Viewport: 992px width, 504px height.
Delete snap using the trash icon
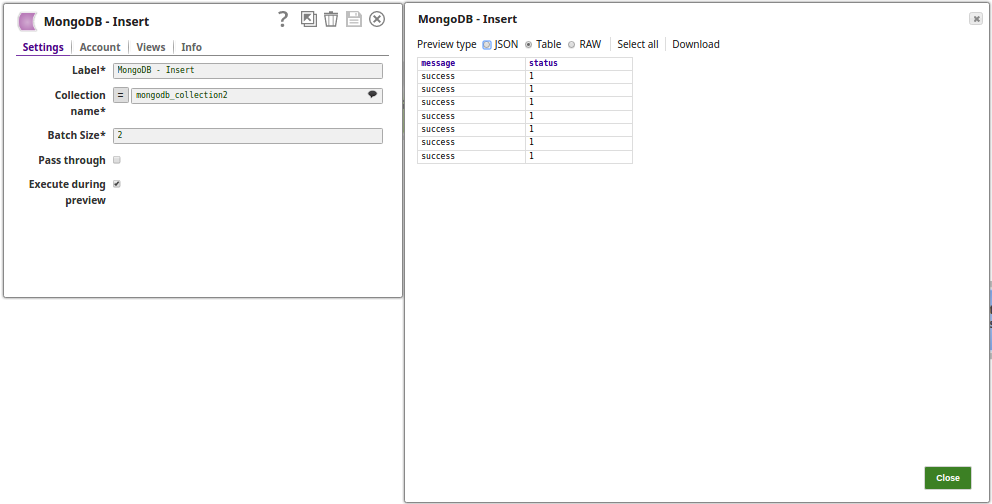click(x=331, y=19)
